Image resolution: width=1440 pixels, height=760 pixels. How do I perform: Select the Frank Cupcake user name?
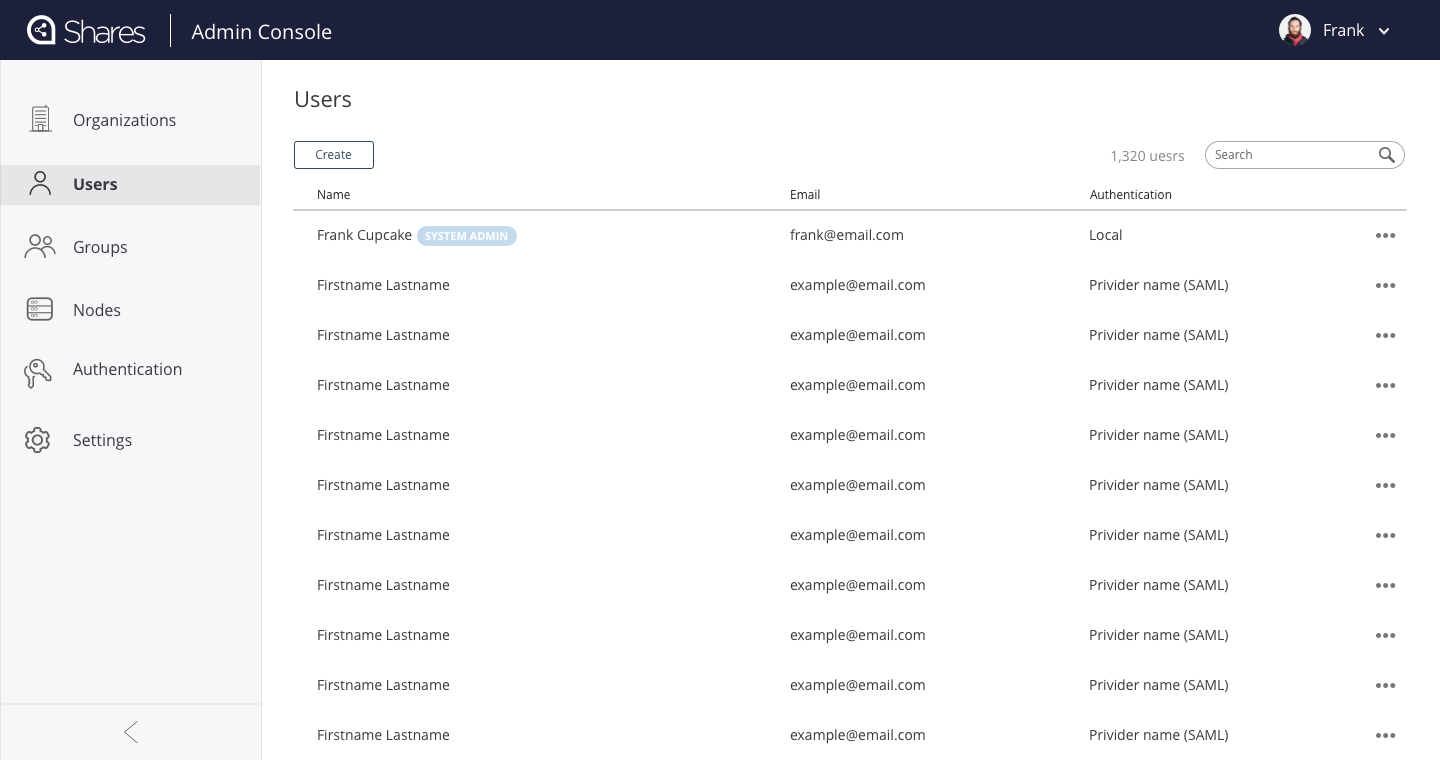[x=364, y=235]
